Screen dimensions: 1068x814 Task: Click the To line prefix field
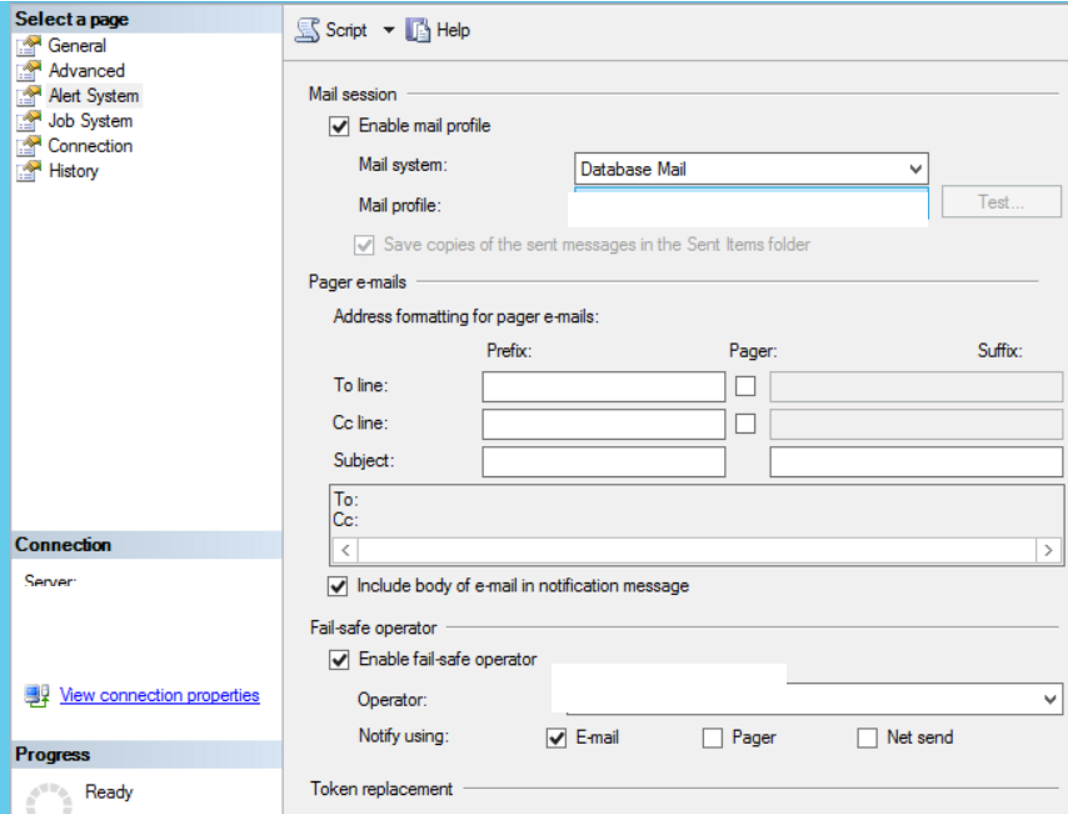tap(603, 386)
